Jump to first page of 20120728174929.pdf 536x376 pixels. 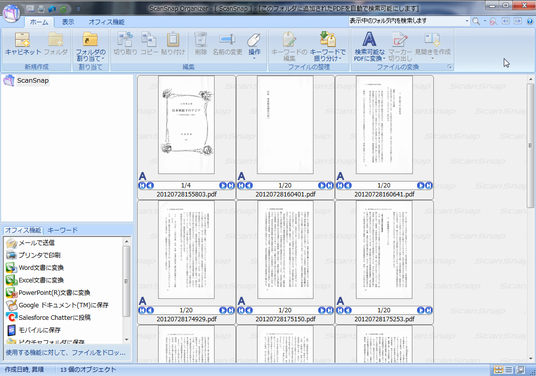coord(142,310)
